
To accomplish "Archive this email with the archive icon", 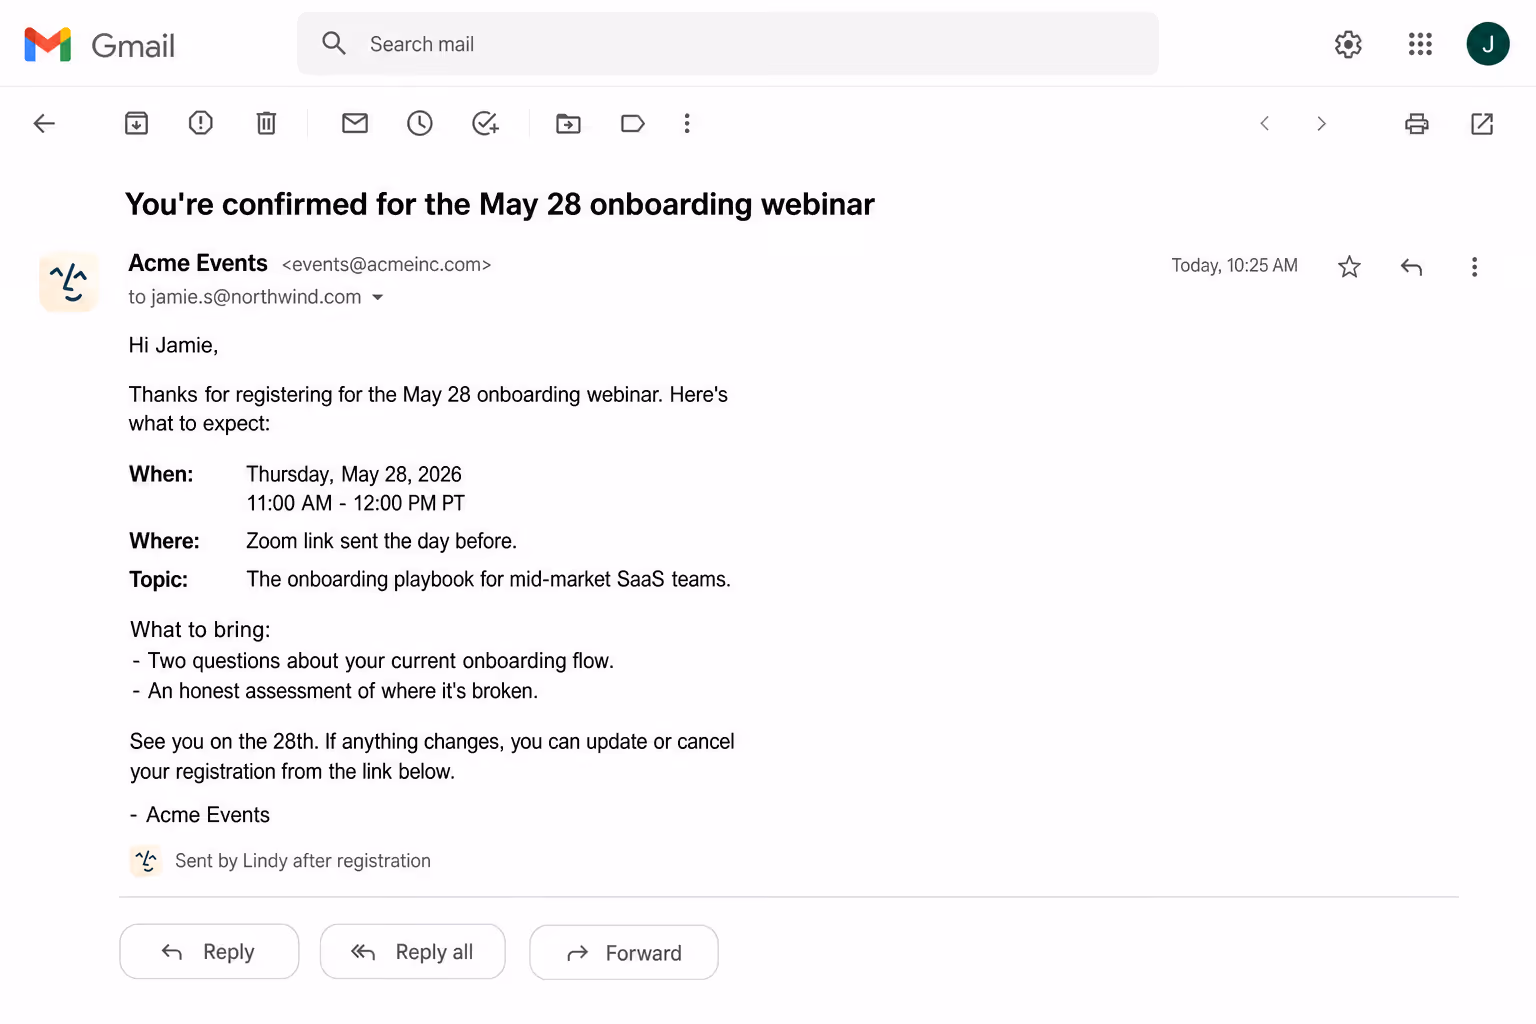I will [x=136, y=123].
